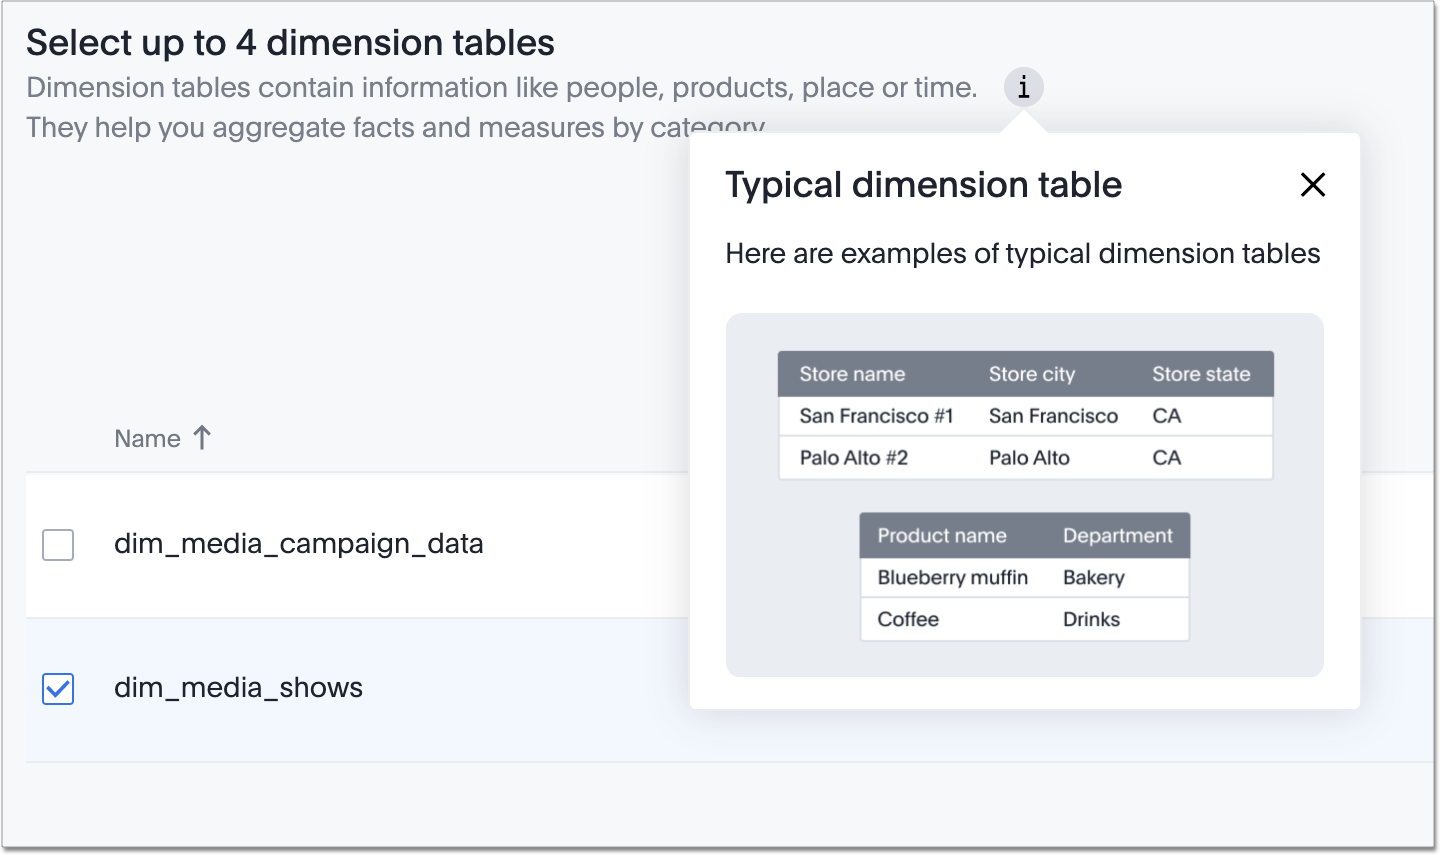
Task: Uncheck the dim_media_shows checkbox
Action: [57, 689]
